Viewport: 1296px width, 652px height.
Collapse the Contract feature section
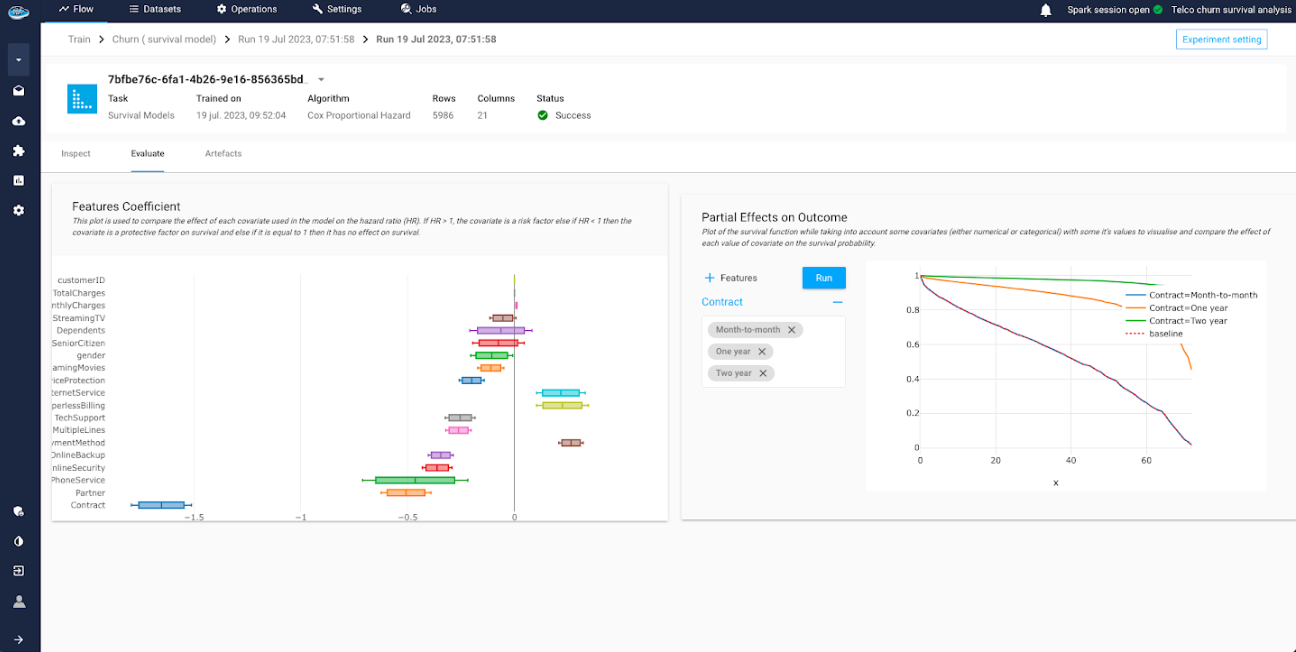click(x=837, y=302)
